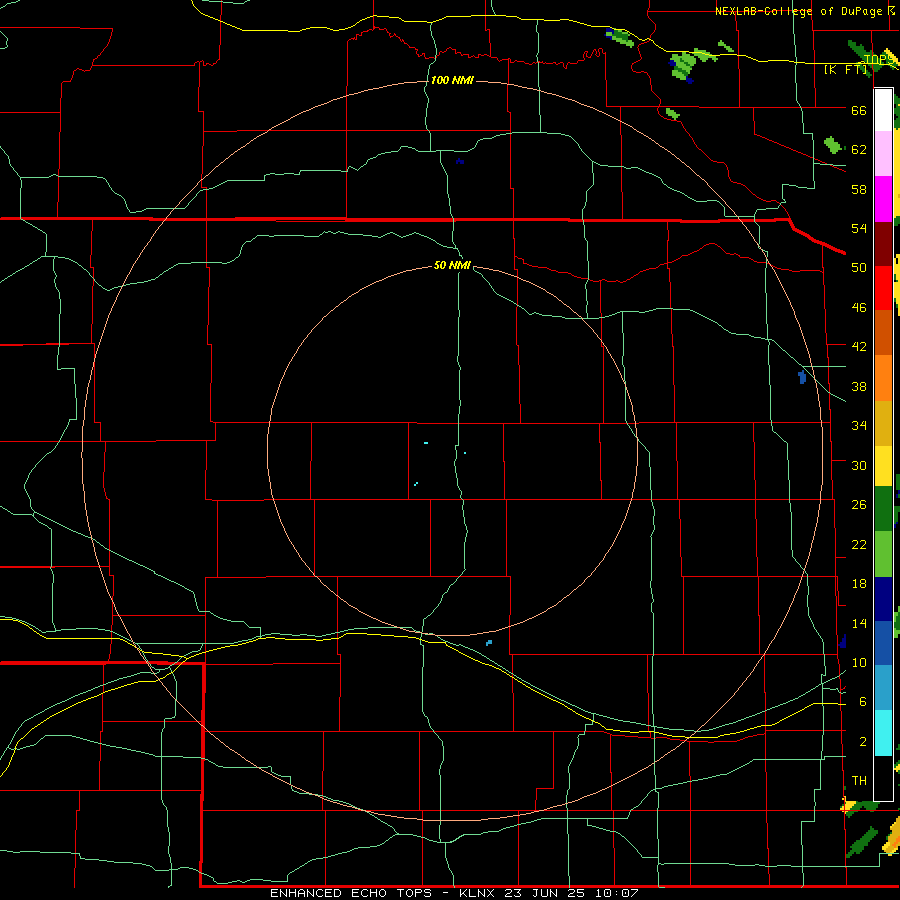This screenshot has height=900, width=900.
Task: Click the black TH threshold legend swatch
Action: click(883, 778)
